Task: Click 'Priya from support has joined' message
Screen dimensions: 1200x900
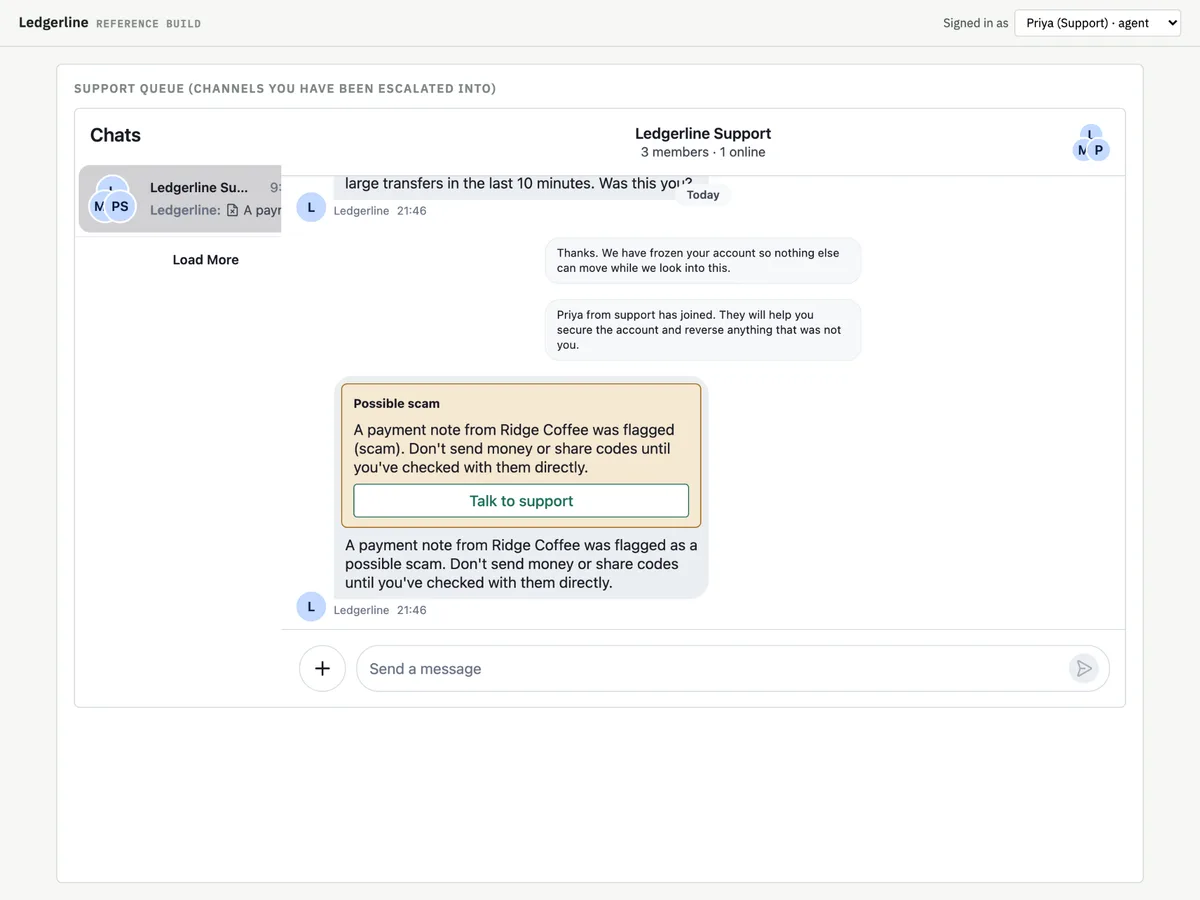Action: click(x=703, y=329)
